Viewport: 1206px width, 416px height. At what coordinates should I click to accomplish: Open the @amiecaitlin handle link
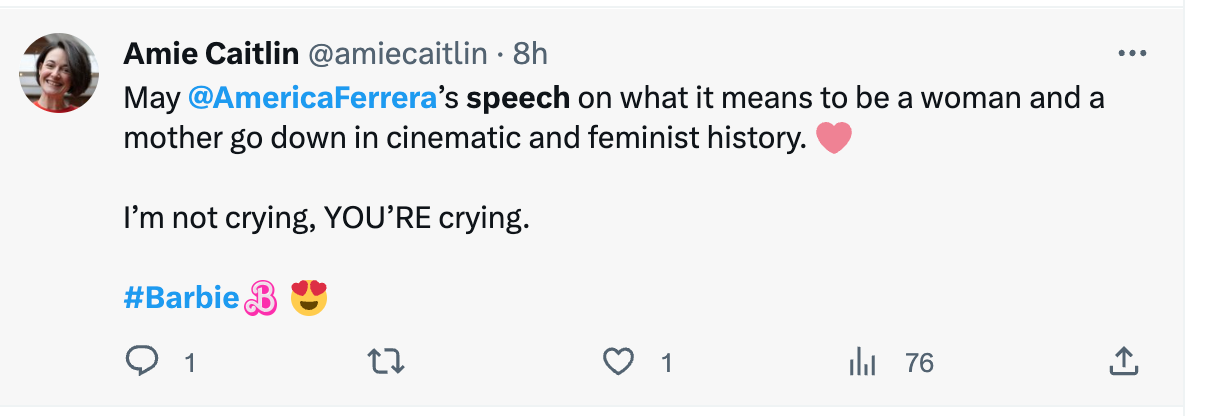point(396,53)
